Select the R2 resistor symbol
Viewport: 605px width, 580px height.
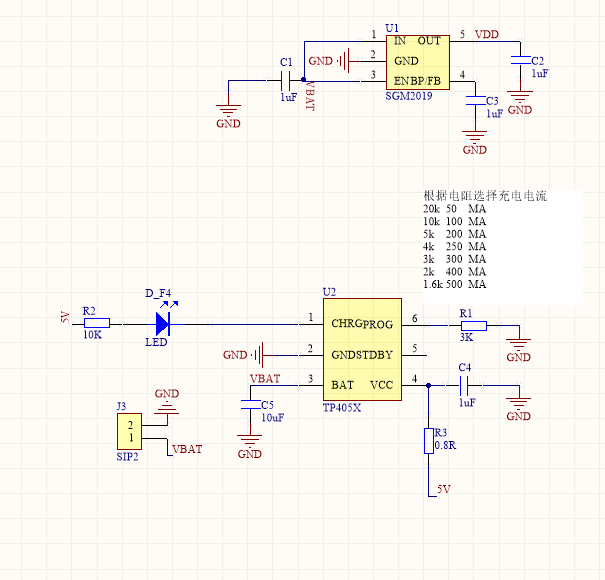(x=97, y=323)
